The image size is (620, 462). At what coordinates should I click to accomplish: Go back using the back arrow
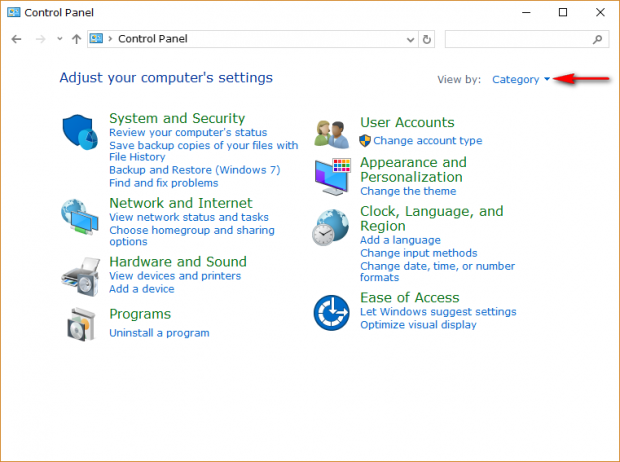pyautogui.click(x=16, y=39)
